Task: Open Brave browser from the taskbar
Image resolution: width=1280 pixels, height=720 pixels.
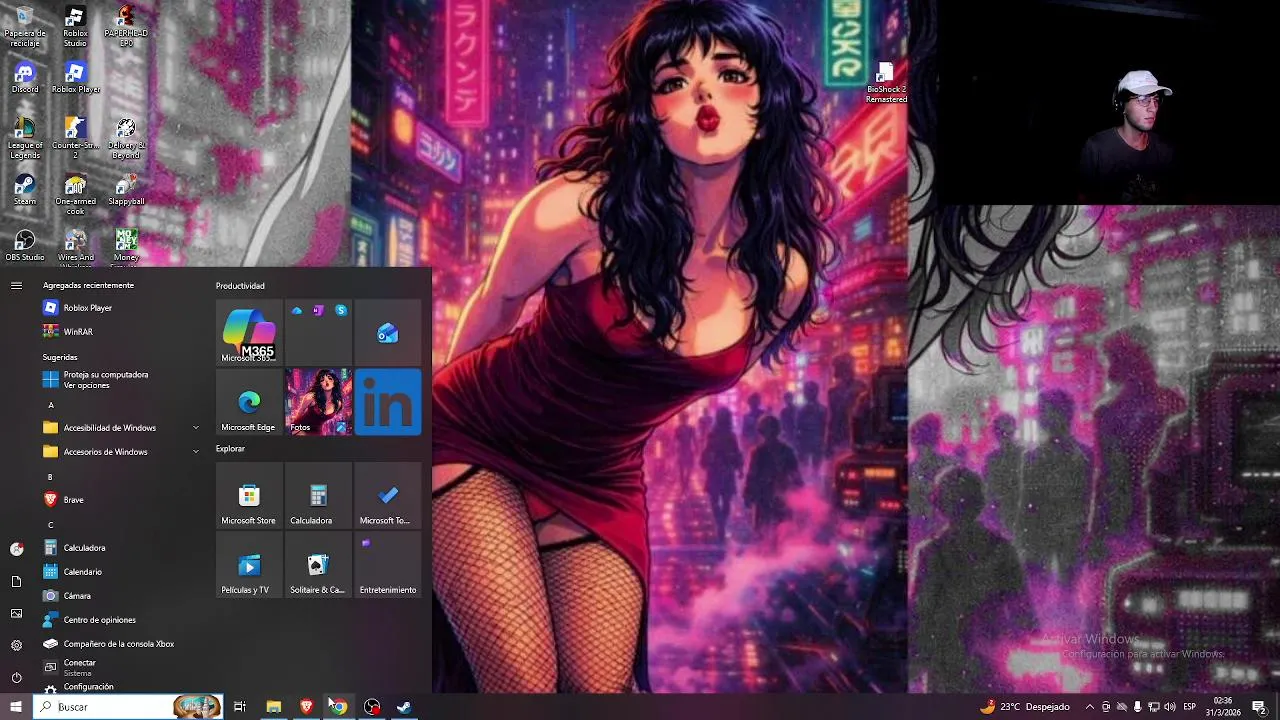Action: pyautogui.click(x=306, y=707)
